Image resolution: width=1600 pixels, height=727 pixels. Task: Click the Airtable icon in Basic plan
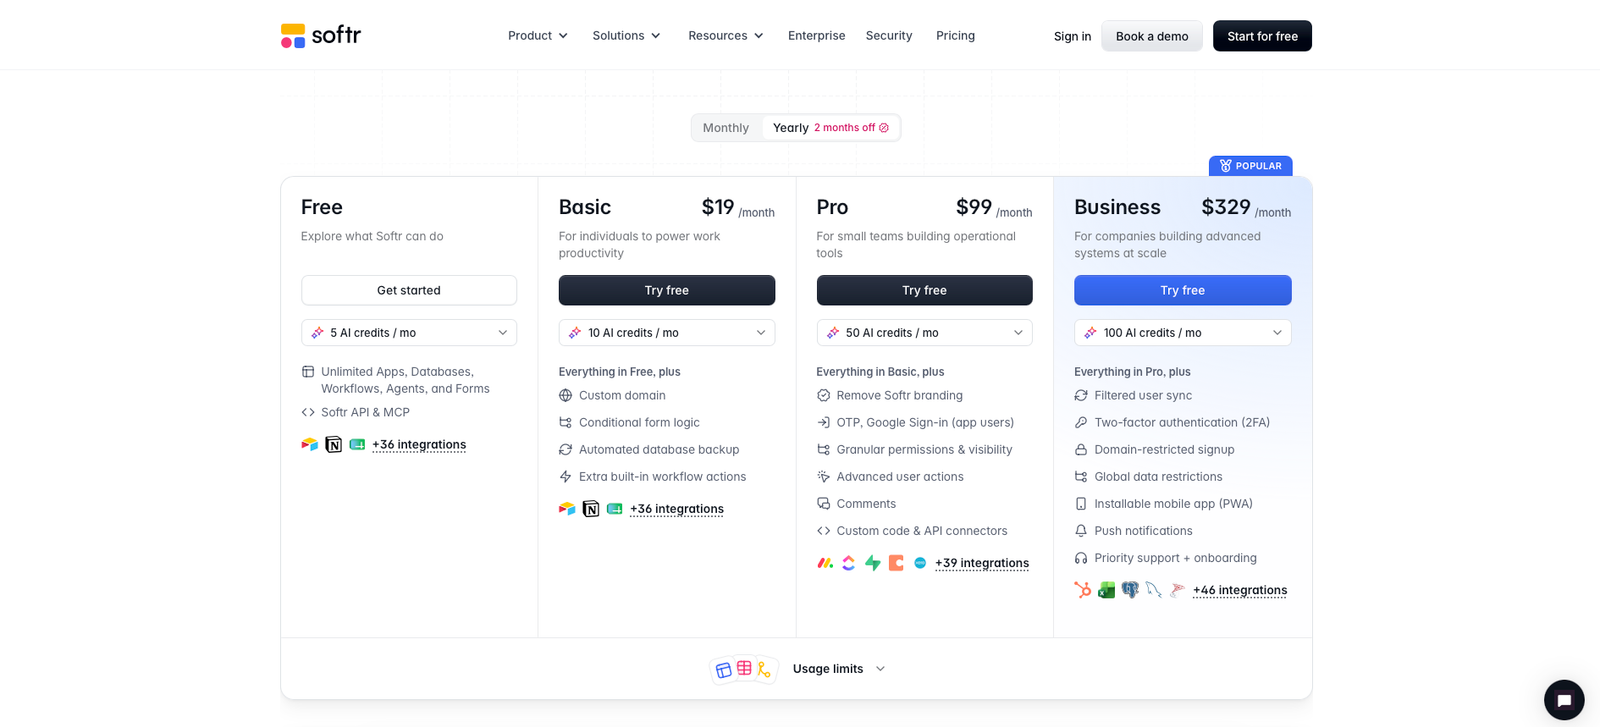(567, 509)
